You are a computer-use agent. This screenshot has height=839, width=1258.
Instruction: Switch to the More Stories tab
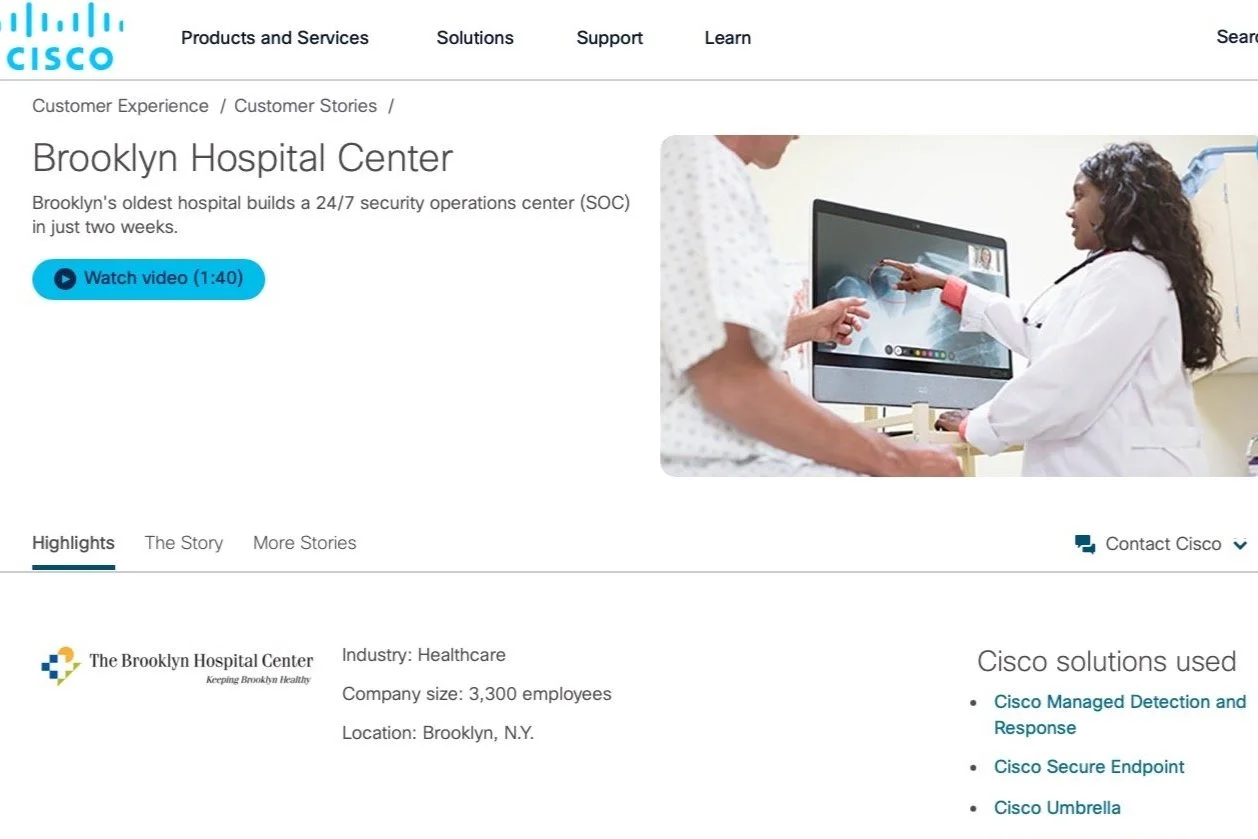click(305, 544)
